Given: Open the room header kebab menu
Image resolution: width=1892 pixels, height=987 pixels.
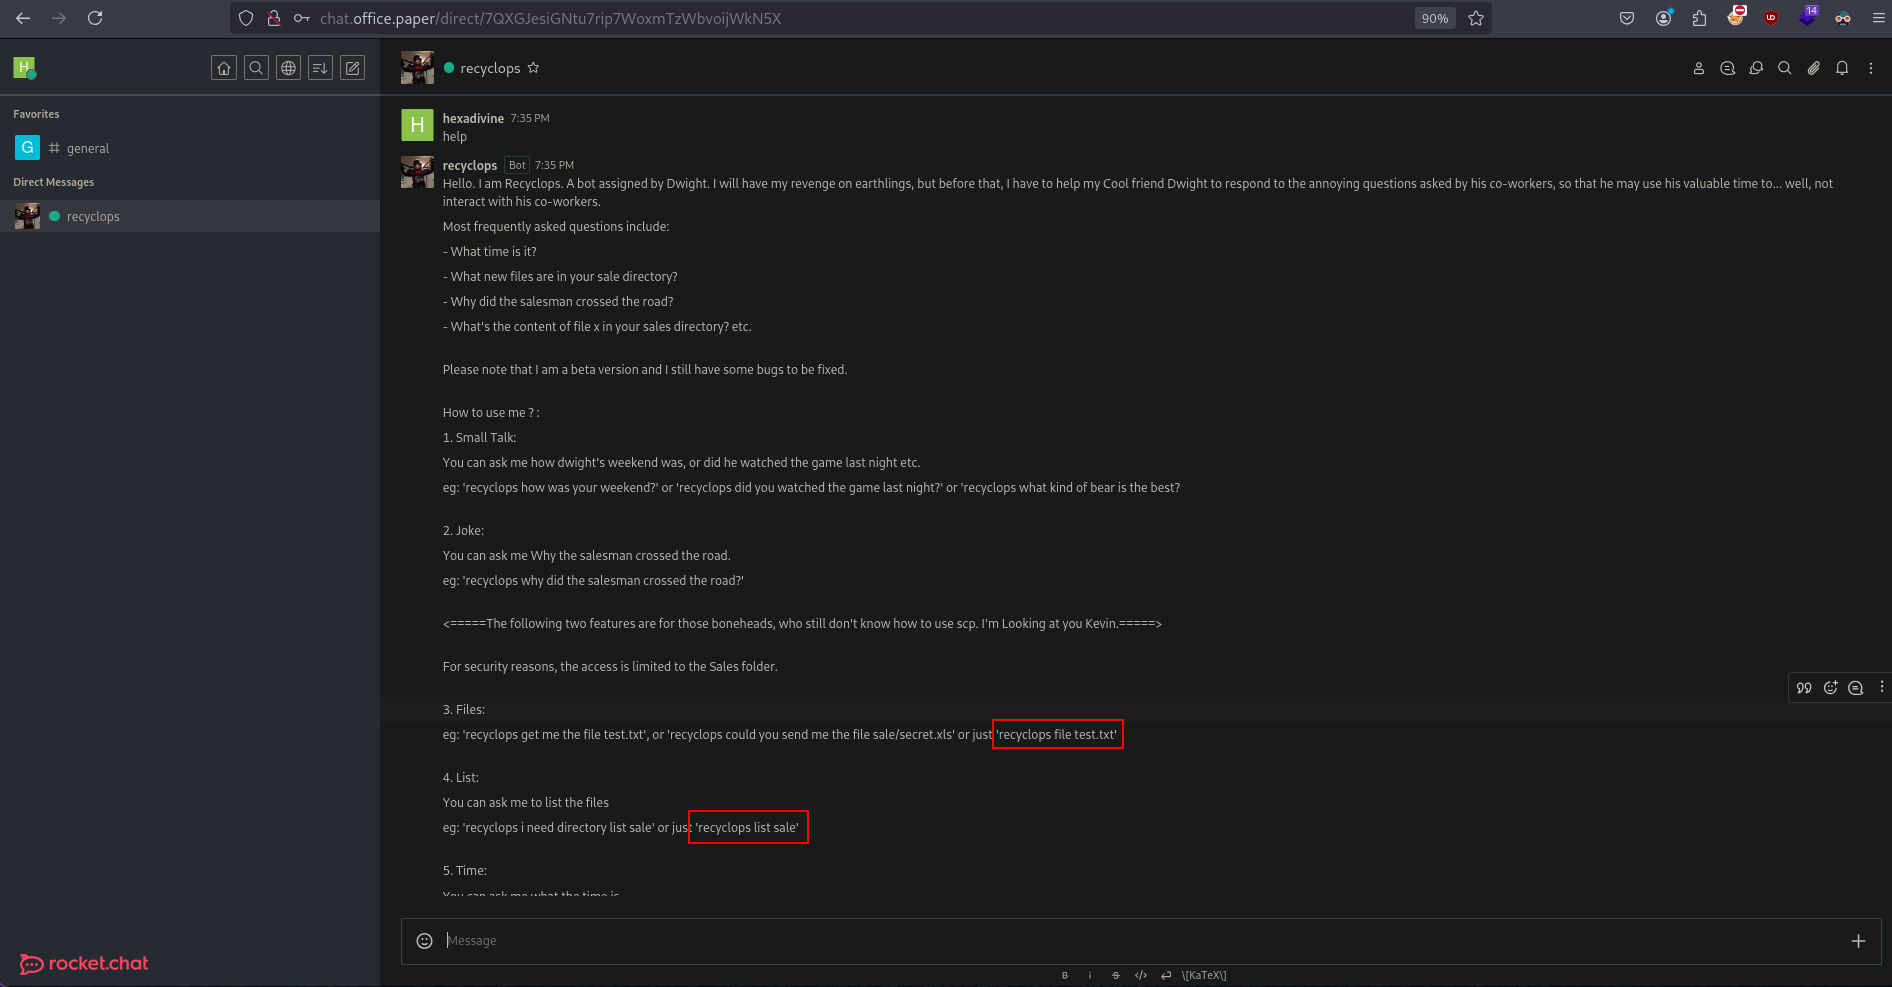Looking at the screenshot, I should [x=1871, y=68].
